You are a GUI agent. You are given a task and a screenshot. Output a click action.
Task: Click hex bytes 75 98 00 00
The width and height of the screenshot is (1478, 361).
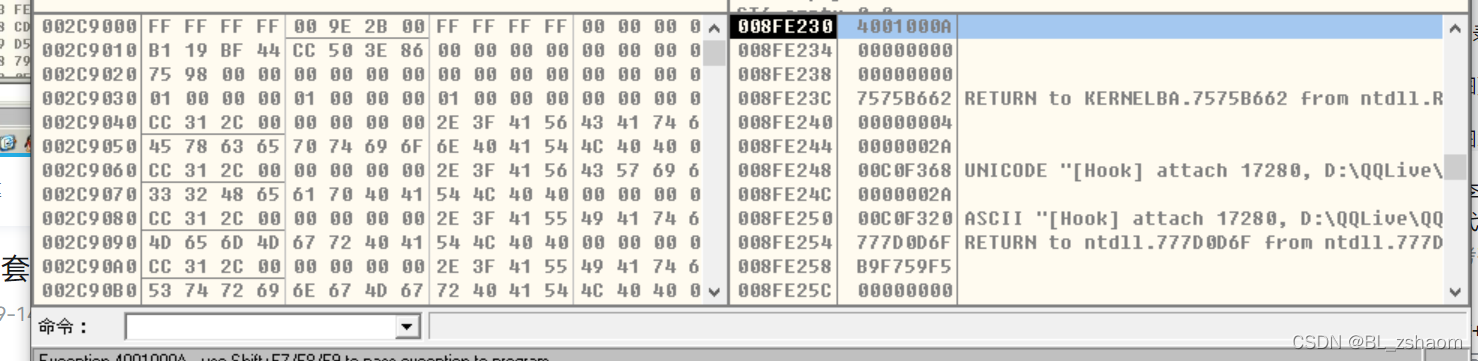[x=214, y=74]
